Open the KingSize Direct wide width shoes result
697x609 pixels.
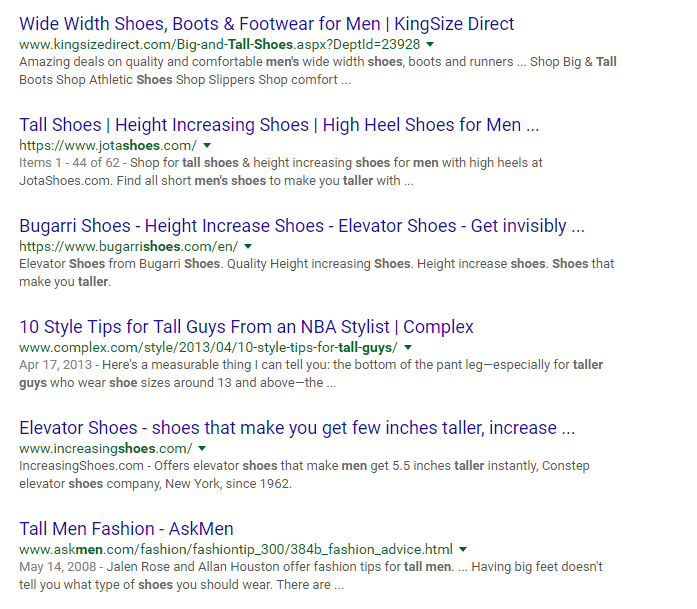(267, 24)
